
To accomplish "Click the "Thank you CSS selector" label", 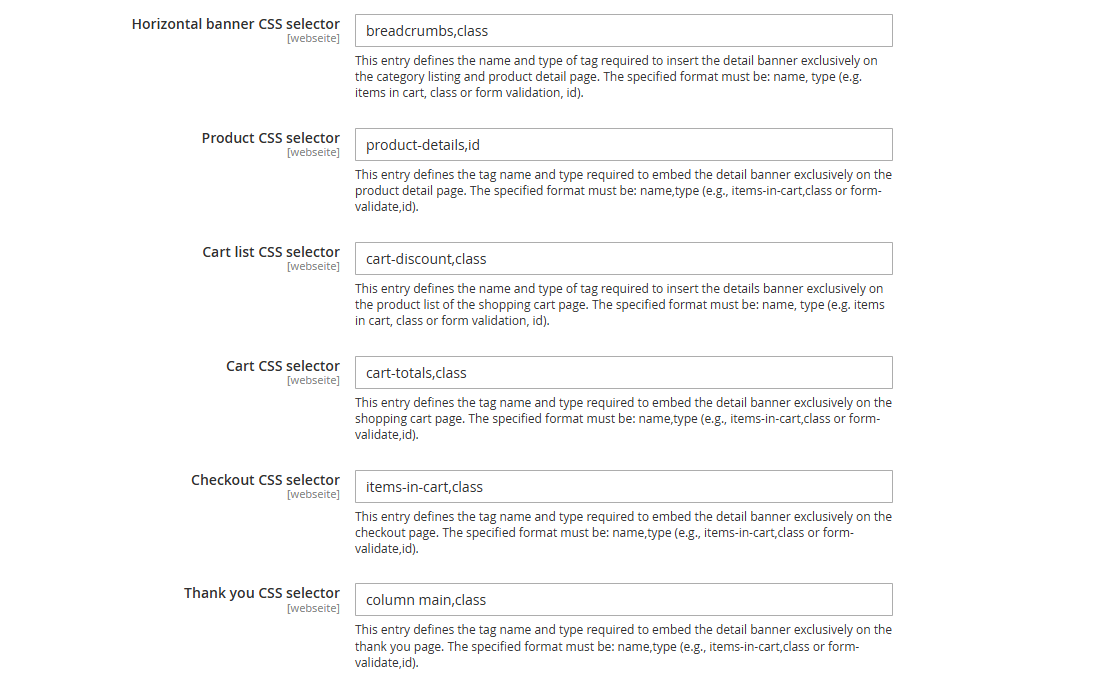I will coord(262,593).
